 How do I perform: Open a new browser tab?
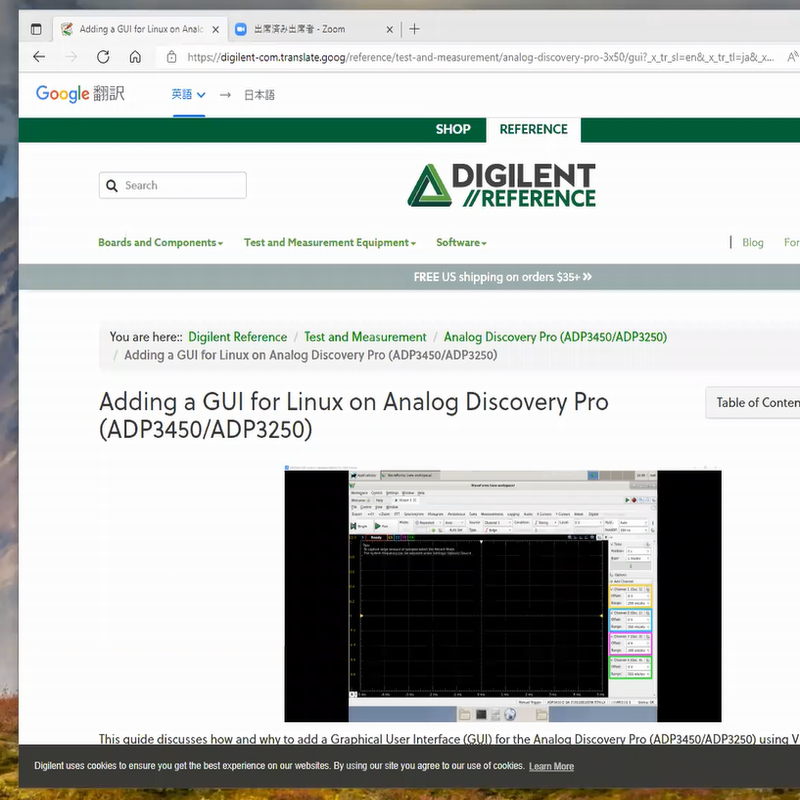pyautogui.click(x=415, y=29)
